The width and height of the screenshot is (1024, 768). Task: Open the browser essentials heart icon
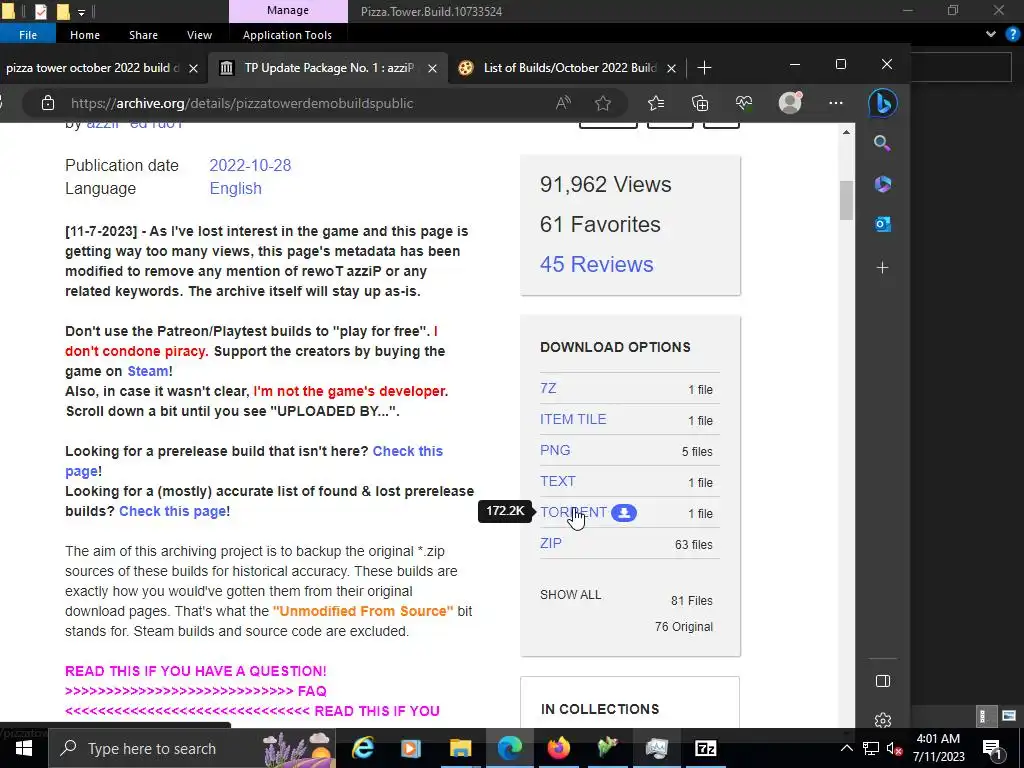click(744, 103)
